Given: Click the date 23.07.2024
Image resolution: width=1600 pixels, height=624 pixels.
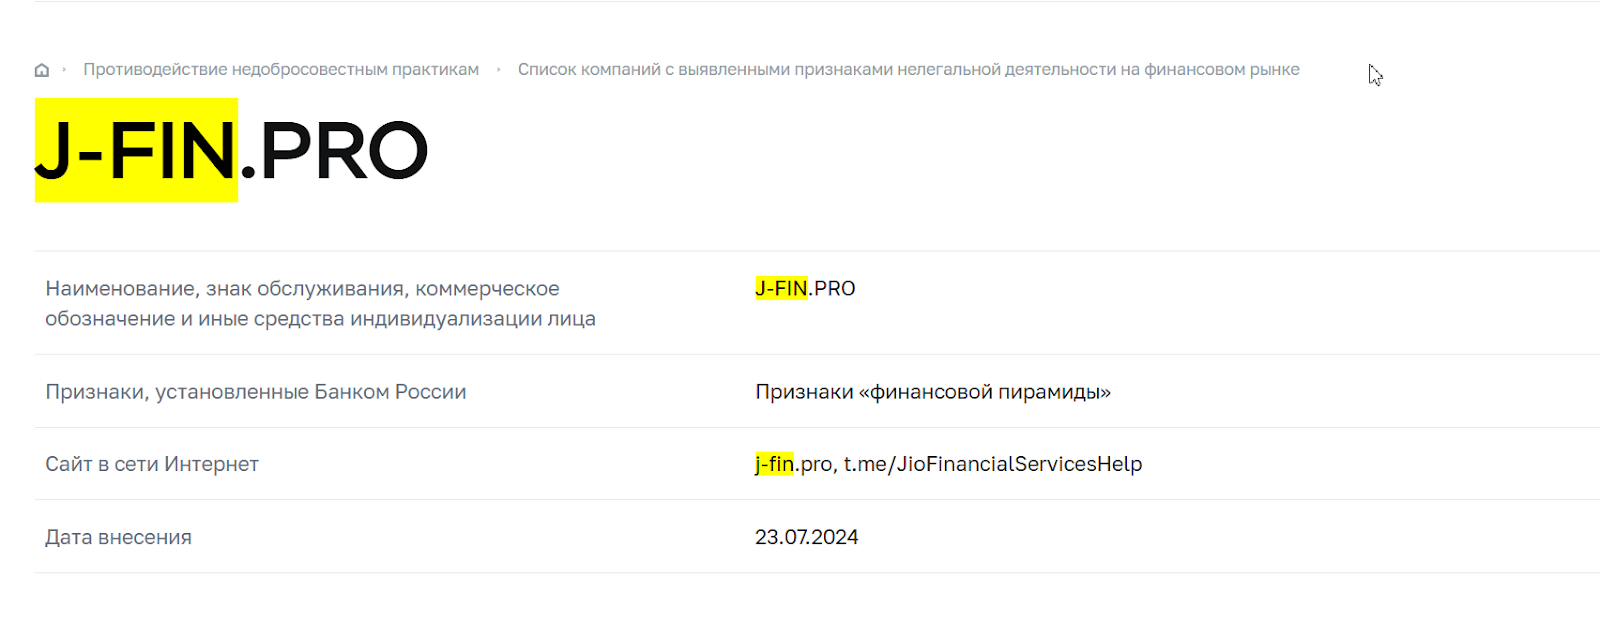Looking at the screenshot, I should point(807,537).
